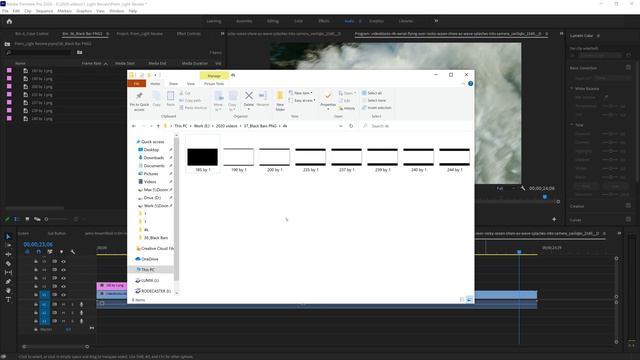Toggle lock on the Master track

[x=36, y=329]
